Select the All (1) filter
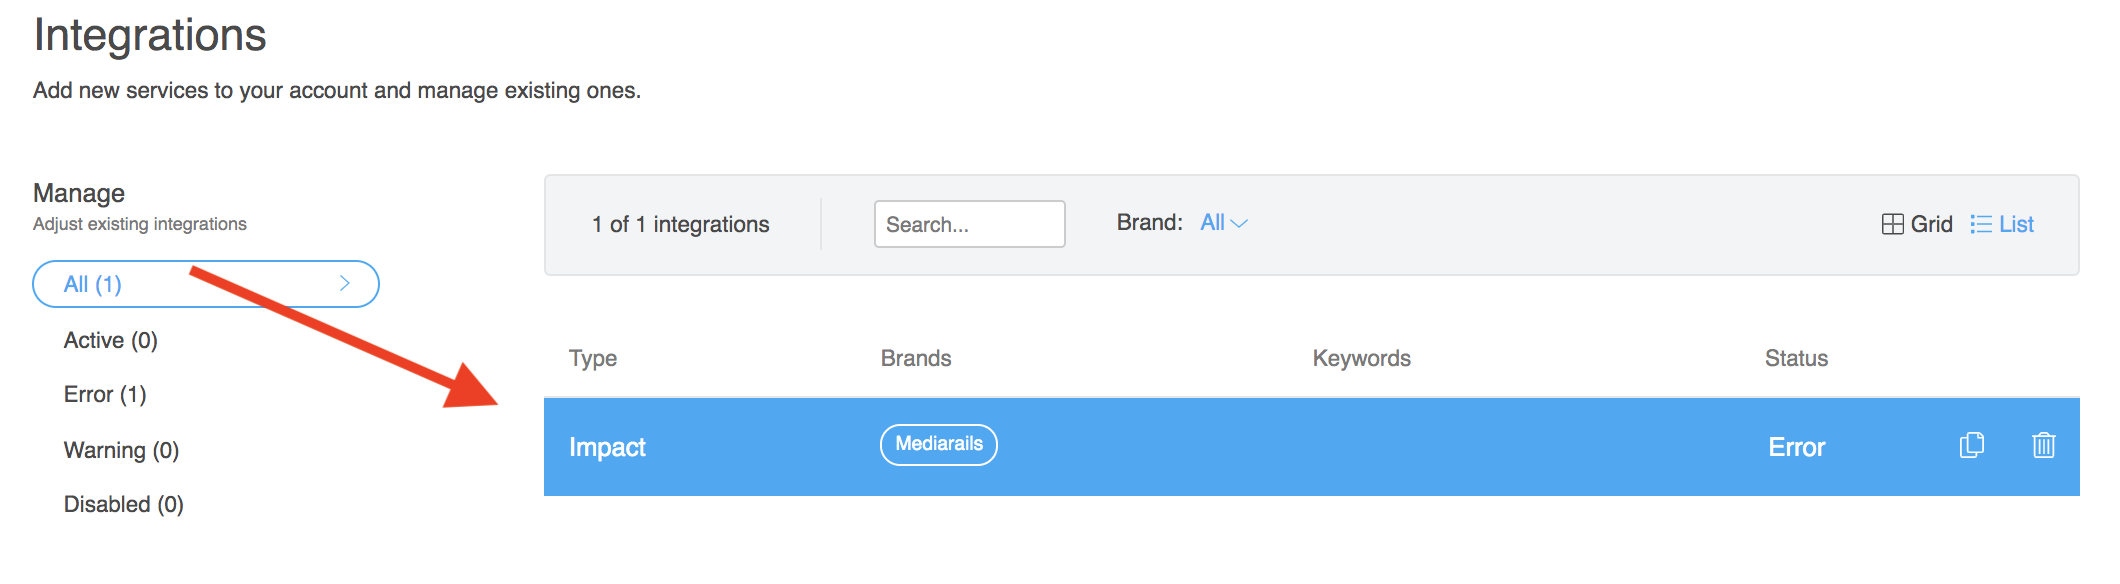2120x584 pixels. (93, 285)
